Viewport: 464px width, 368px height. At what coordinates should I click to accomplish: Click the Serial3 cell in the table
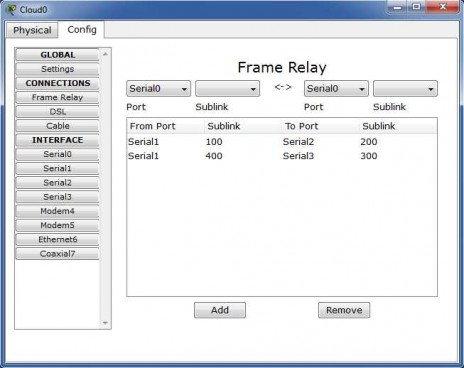[x=298, y=156]
